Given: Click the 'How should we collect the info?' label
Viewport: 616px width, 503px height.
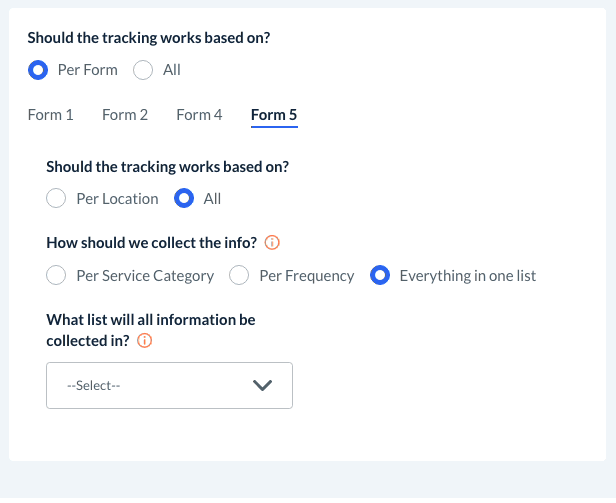Looking at the screenshot, I should [x=151, y=242].
